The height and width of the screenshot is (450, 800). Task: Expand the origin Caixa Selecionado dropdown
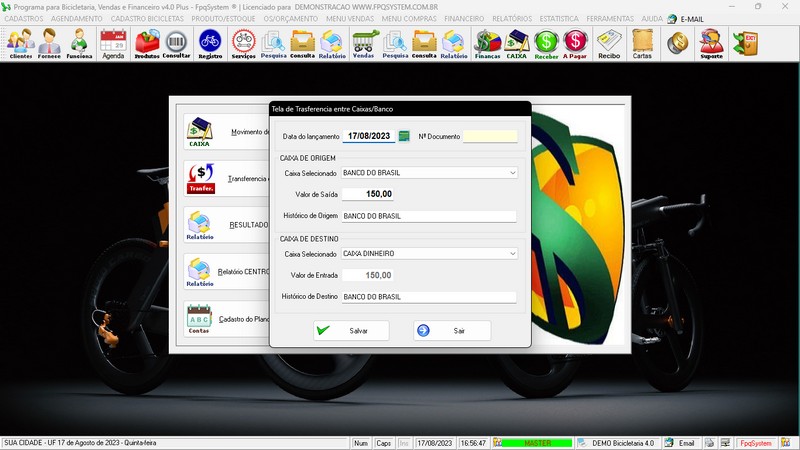point(512,173)
